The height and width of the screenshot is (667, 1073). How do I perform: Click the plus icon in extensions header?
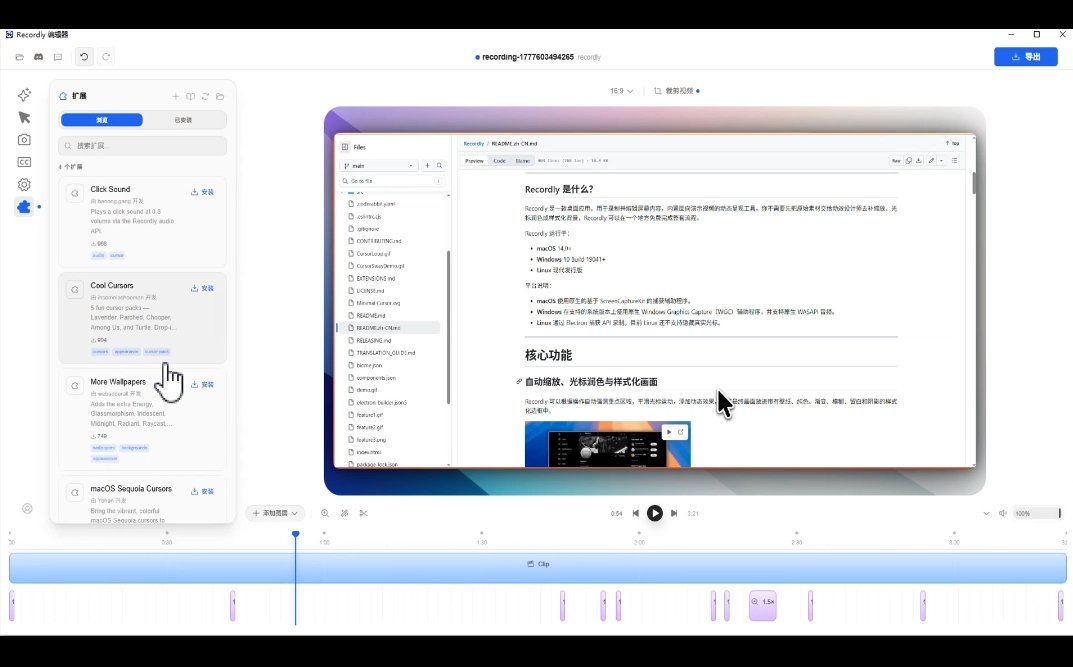click(175, 96)
